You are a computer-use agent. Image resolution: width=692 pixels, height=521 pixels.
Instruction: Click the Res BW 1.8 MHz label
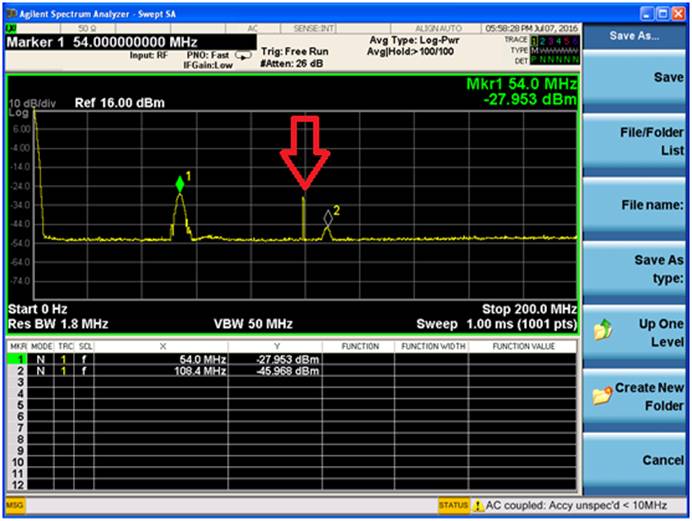pyautogui.click(x=58, y=324)
